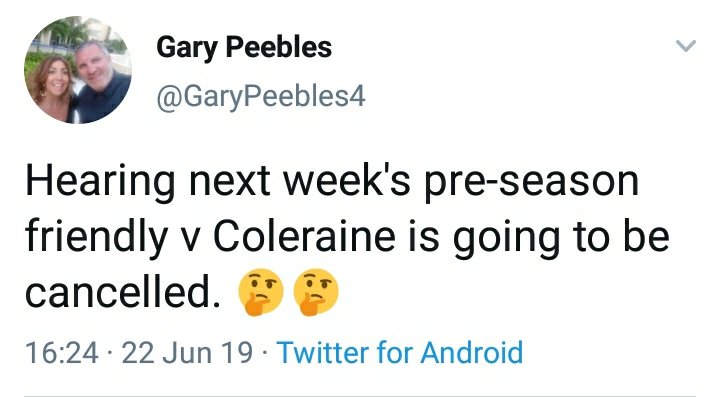Click the 16:24 timestamp
Viewport: 720px width, 397px height.
[x=62, y=352]
